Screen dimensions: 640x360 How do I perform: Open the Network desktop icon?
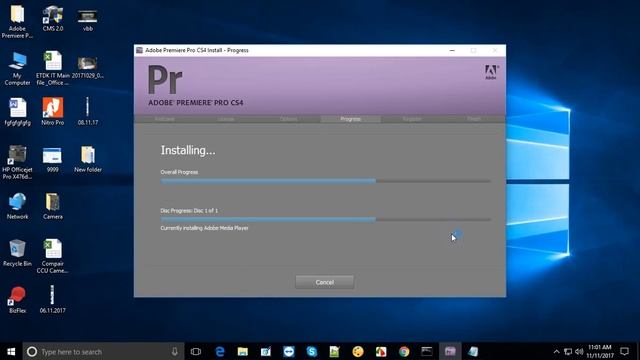(x=17, y=206)
